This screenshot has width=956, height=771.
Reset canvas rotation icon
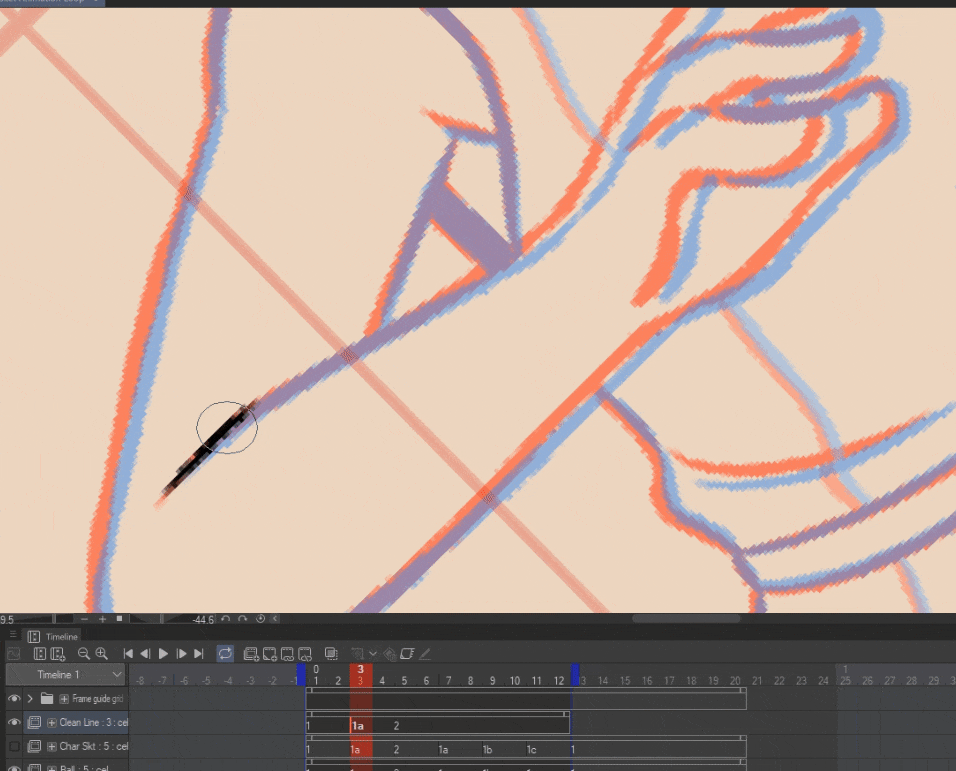click(x=260, y=619)
